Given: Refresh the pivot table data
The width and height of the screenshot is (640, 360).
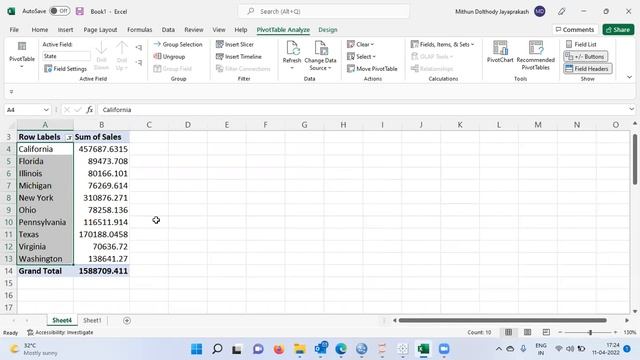Looking at the screenshot, I should pos(292,55).
